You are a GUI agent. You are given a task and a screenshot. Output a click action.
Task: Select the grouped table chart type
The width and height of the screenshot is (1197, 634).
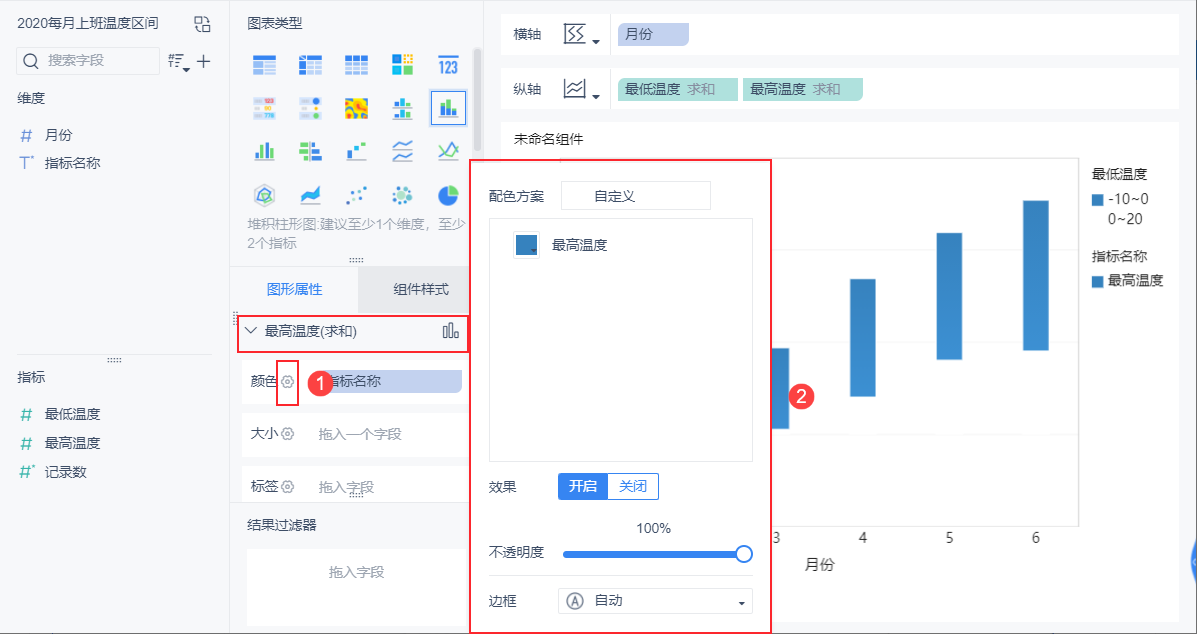click(x=264, y=65)
